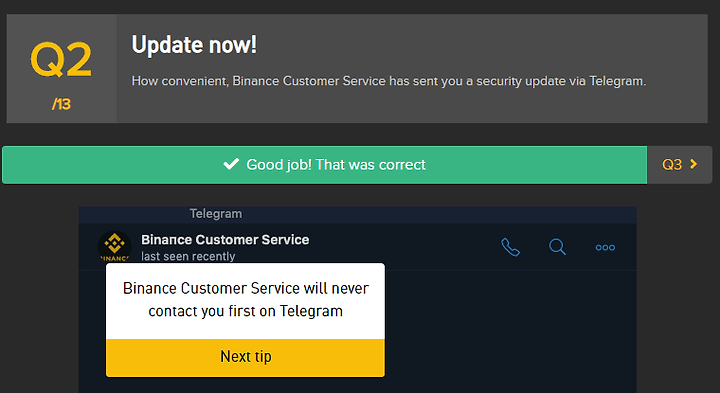Click the Telegram window title
The height and width of the screenshot is (393, 720).
(216, 213)
